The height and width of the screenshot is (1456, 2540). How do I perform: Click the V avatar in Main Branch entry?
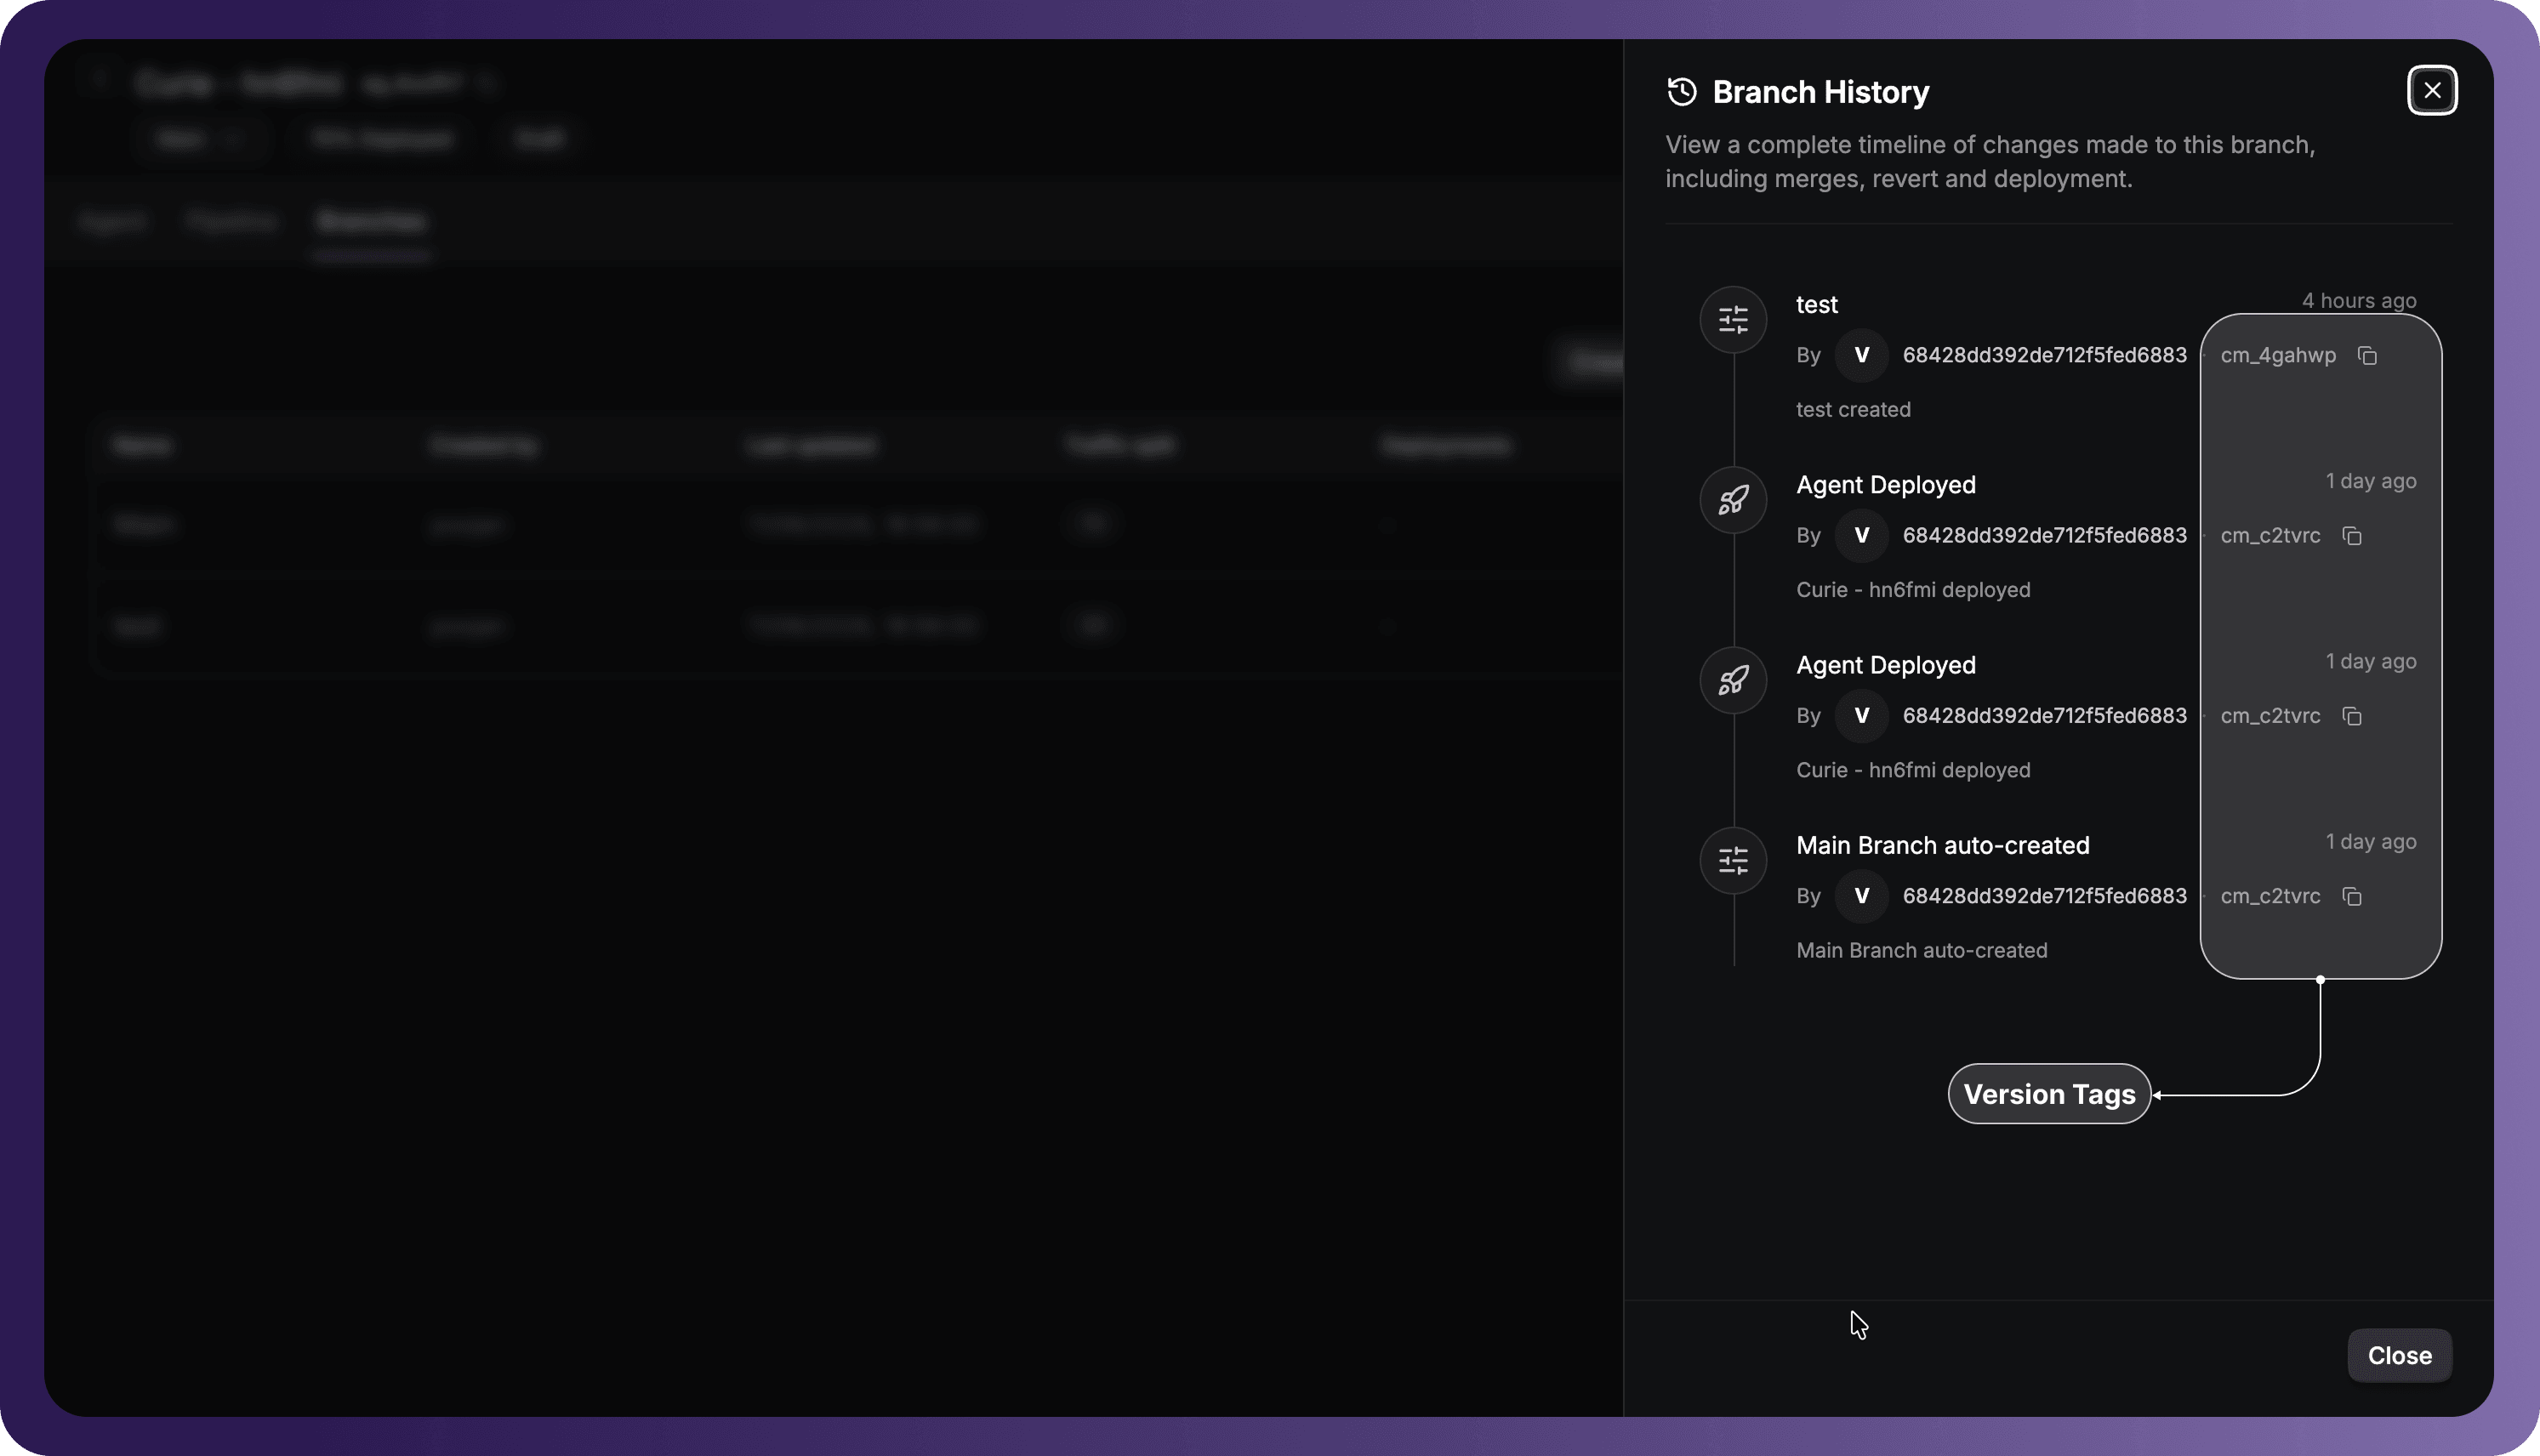[1861, 895]
